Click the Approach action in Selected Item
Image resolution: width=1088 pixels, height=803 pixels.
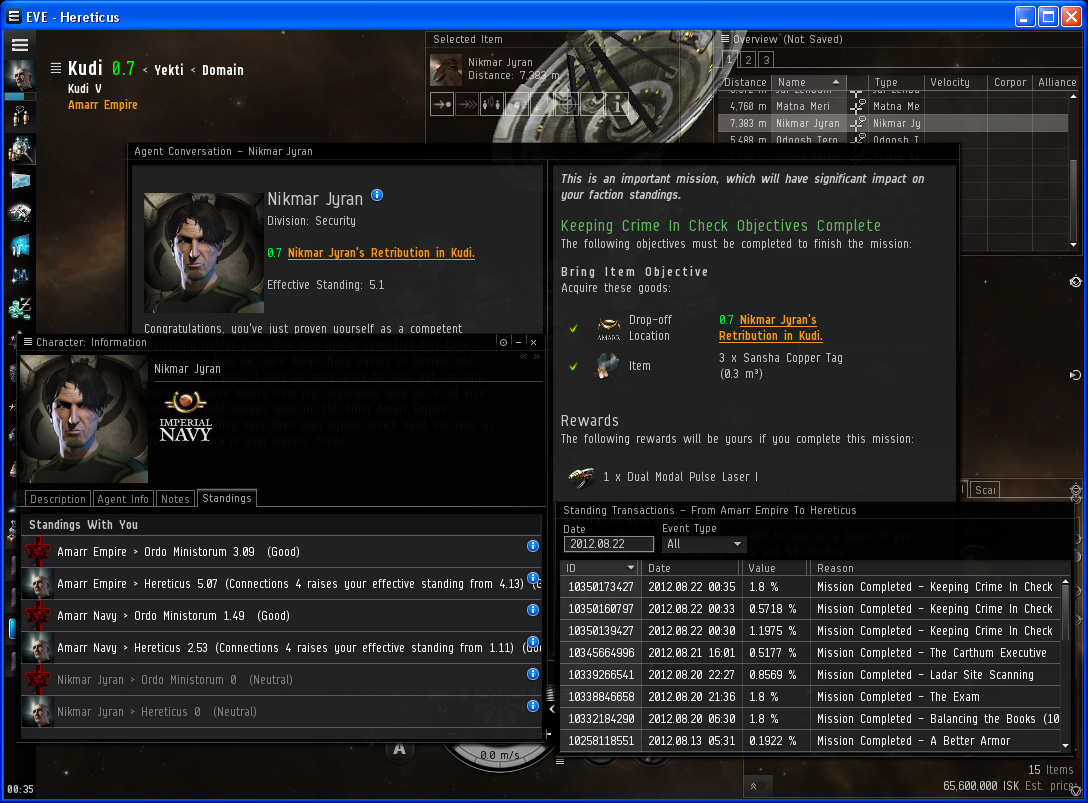[x=442, y=105]
